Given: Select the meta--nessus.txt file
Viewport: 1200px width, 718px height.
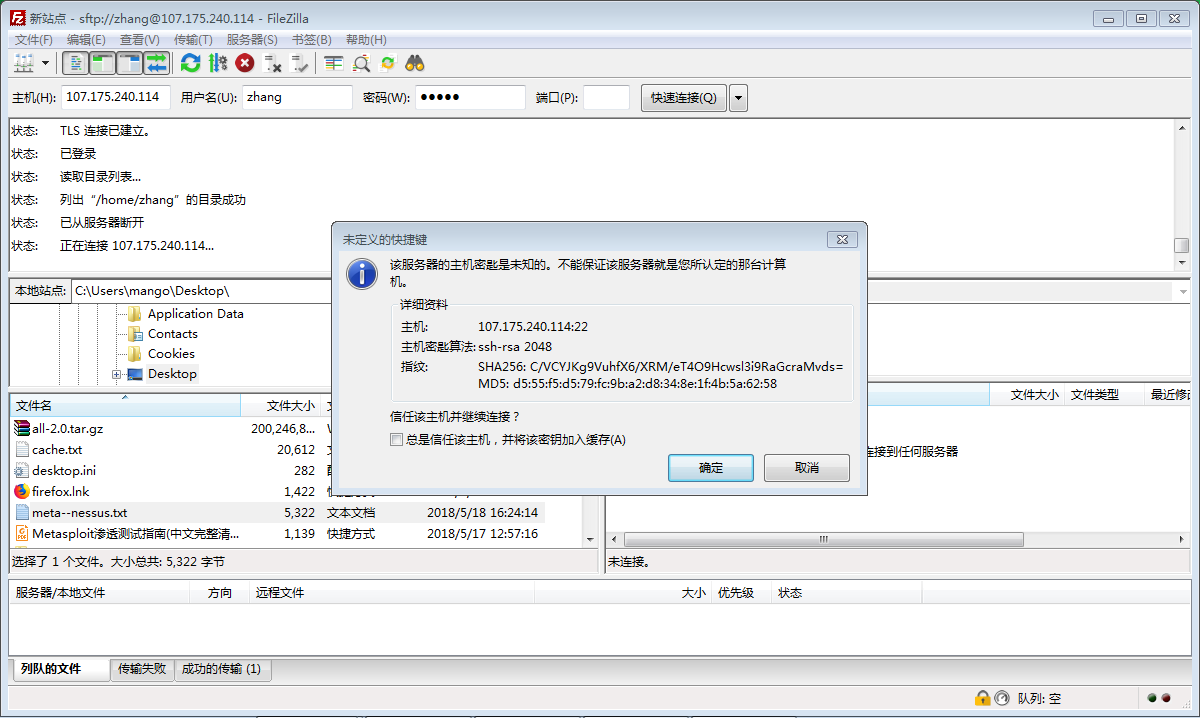Looking at the screenshot, I should 79,513.
